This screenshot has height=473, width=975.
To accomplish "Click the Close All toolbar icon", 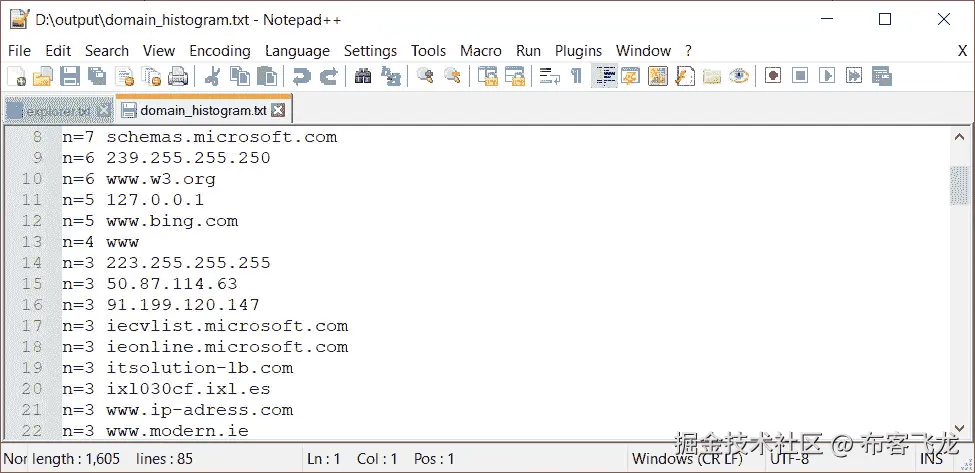I will pos(150,76).
